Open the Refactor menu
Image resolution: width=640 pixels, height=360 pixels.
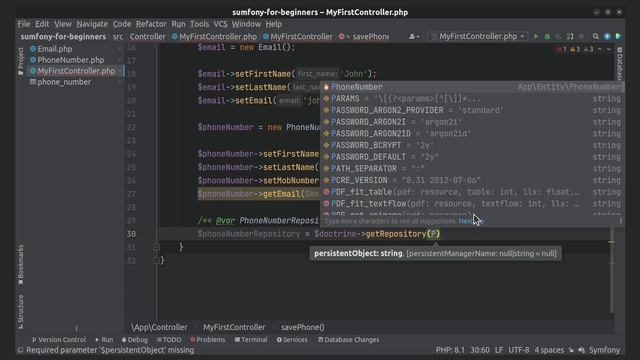click(151, 24)
